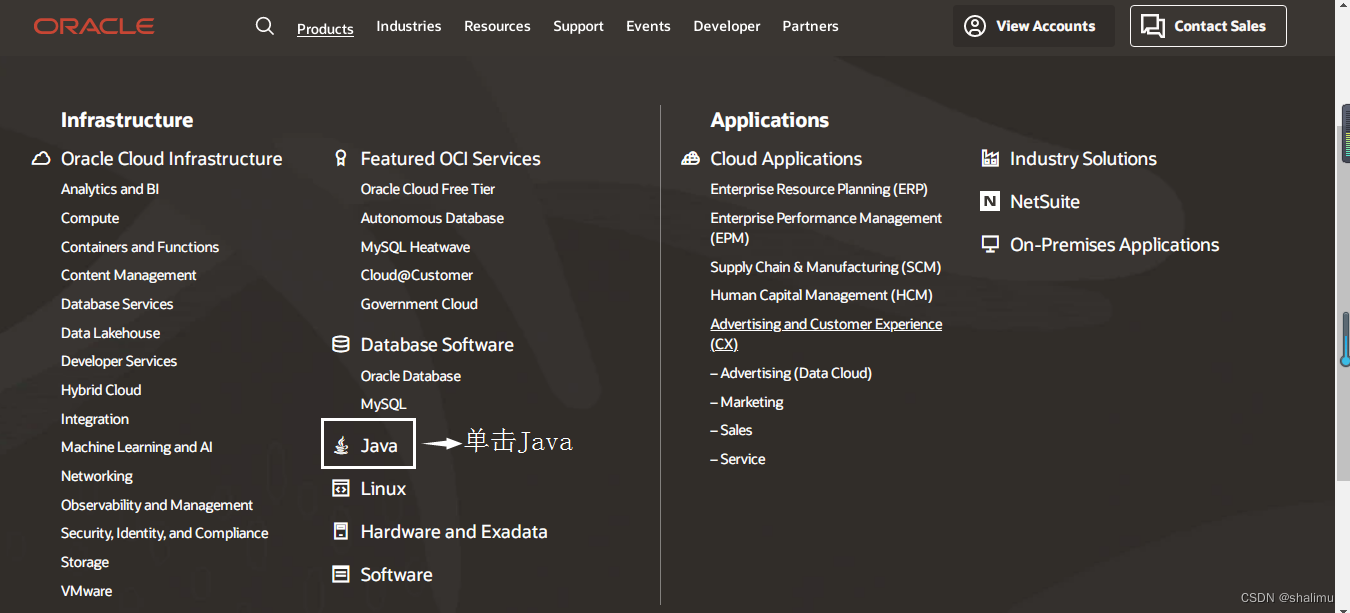Viewport: 1350px width, 613px height.
Task: Open the Oracle Database link
Action: [411, 376]
